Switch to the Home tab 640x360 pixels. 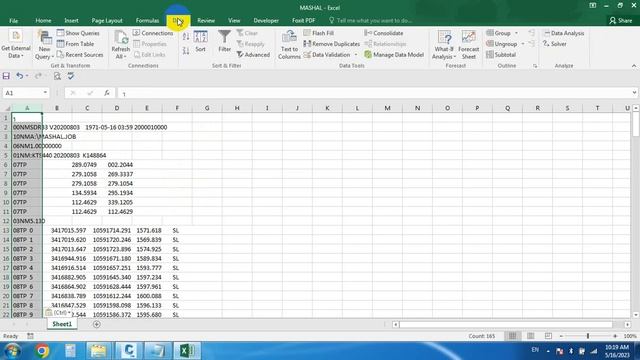pyautogui.click(x=43, y=20)
